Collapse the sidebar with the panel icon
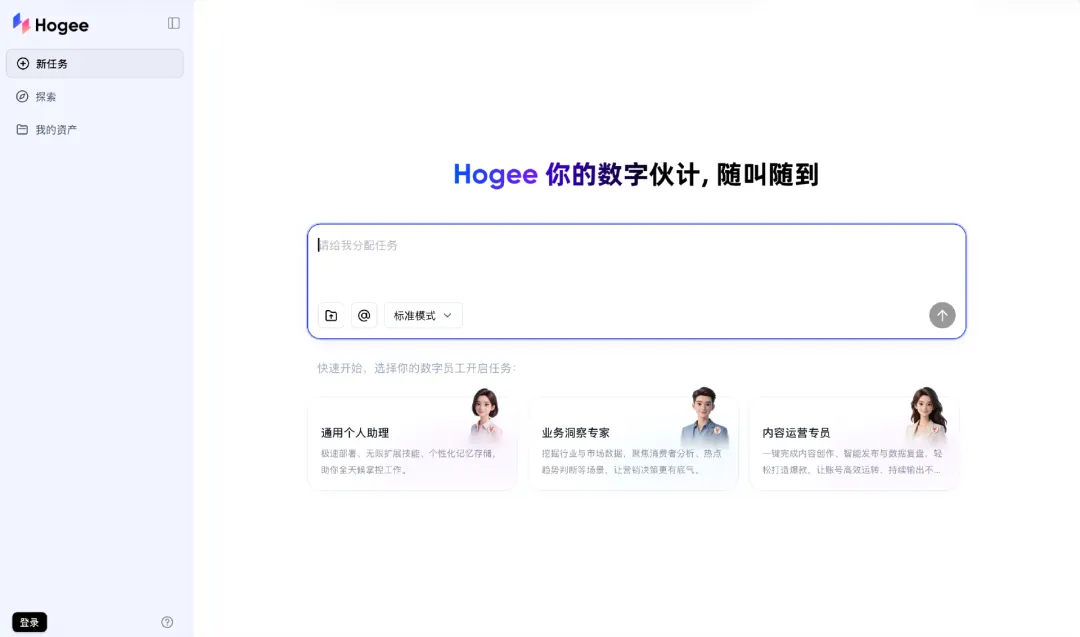 click(174, 23)
